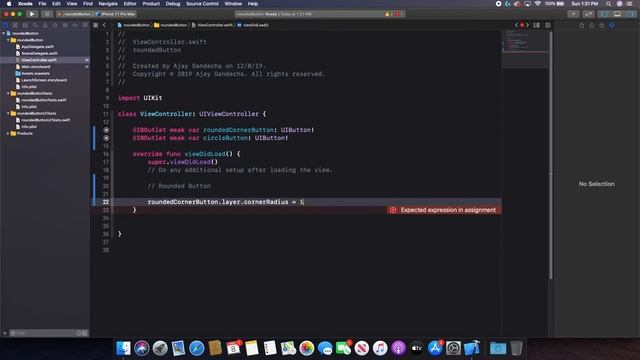Toggle roundedCornerButton outlet connection circle

pyautogui.click(x=106, y=130)
